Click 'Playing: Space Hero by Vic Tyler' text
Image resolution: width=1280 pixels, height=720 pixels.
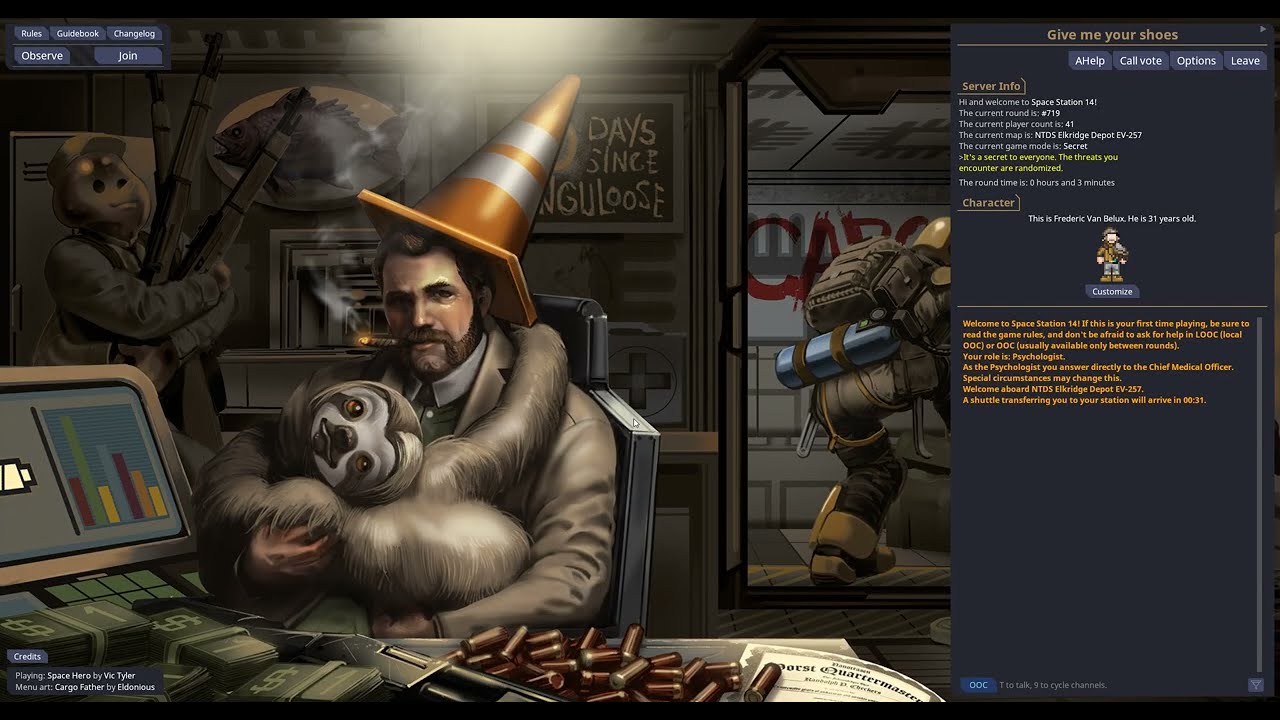[75, 676]
